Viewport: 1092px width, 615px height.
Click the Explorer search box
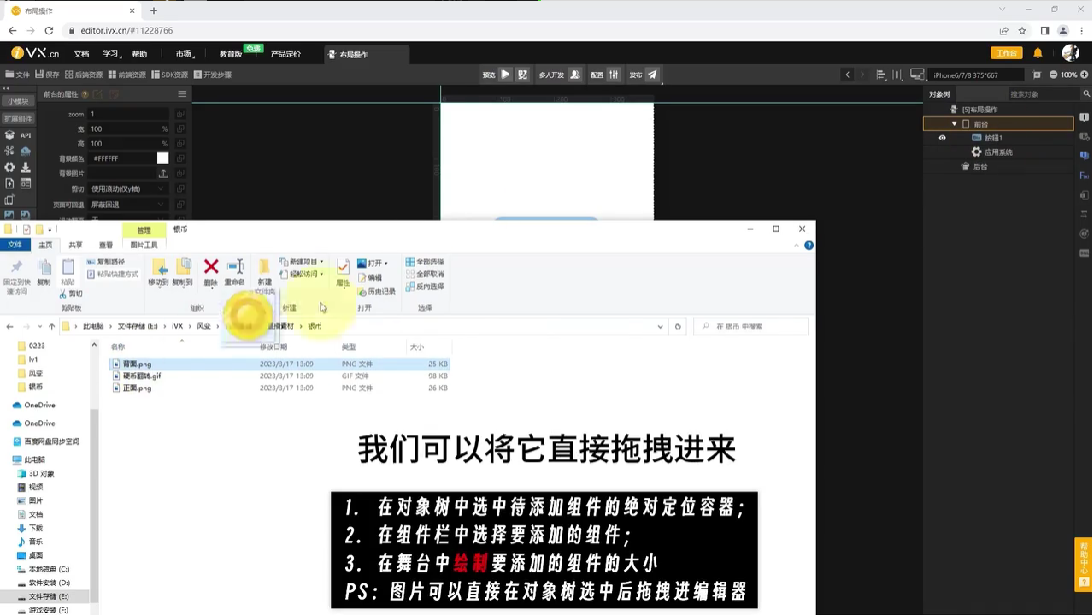(x=752, y=327)
